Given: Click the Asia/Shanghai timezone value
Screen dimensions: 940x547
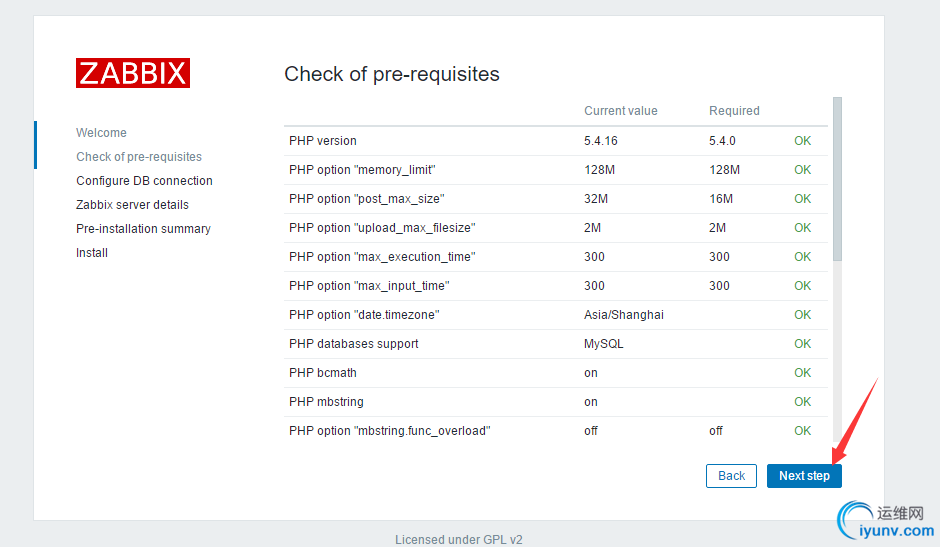Looking at the screenshot, I should [624, 315].
